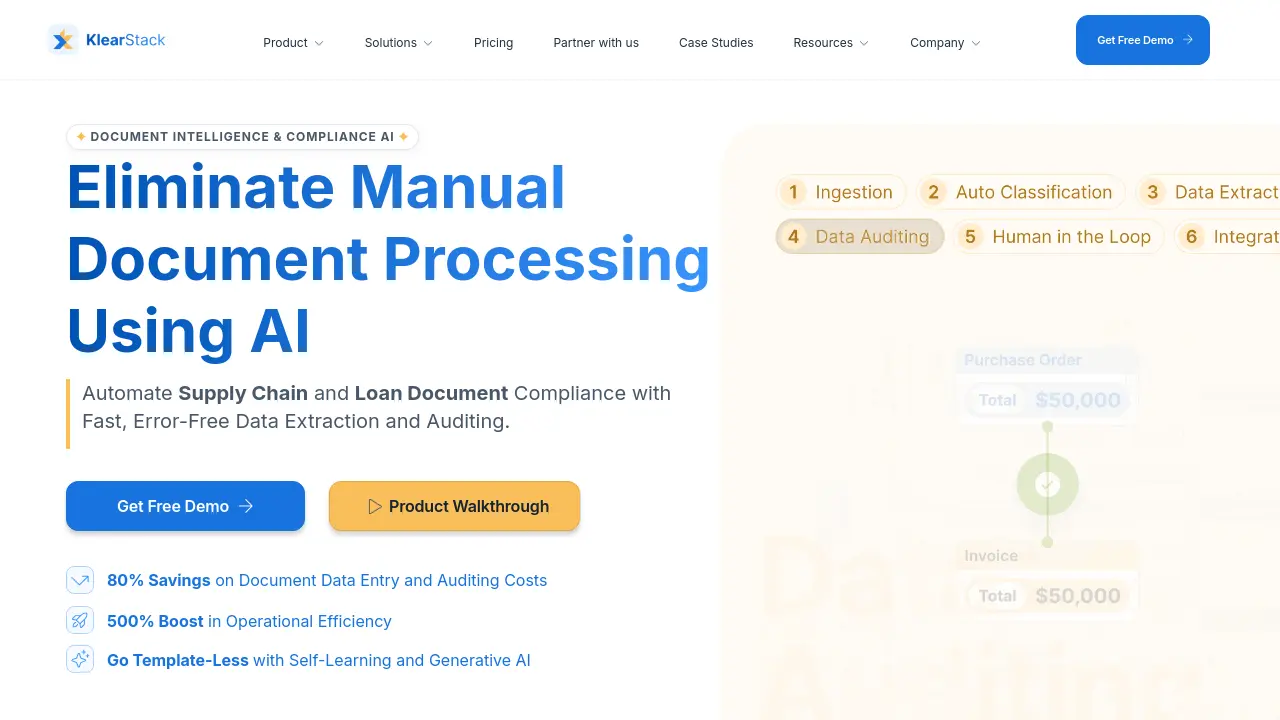The height and width of the screenshot is (720, 1280).
Task: Click the arrow icon inside Get Free Demo
Action: [246, 506]
